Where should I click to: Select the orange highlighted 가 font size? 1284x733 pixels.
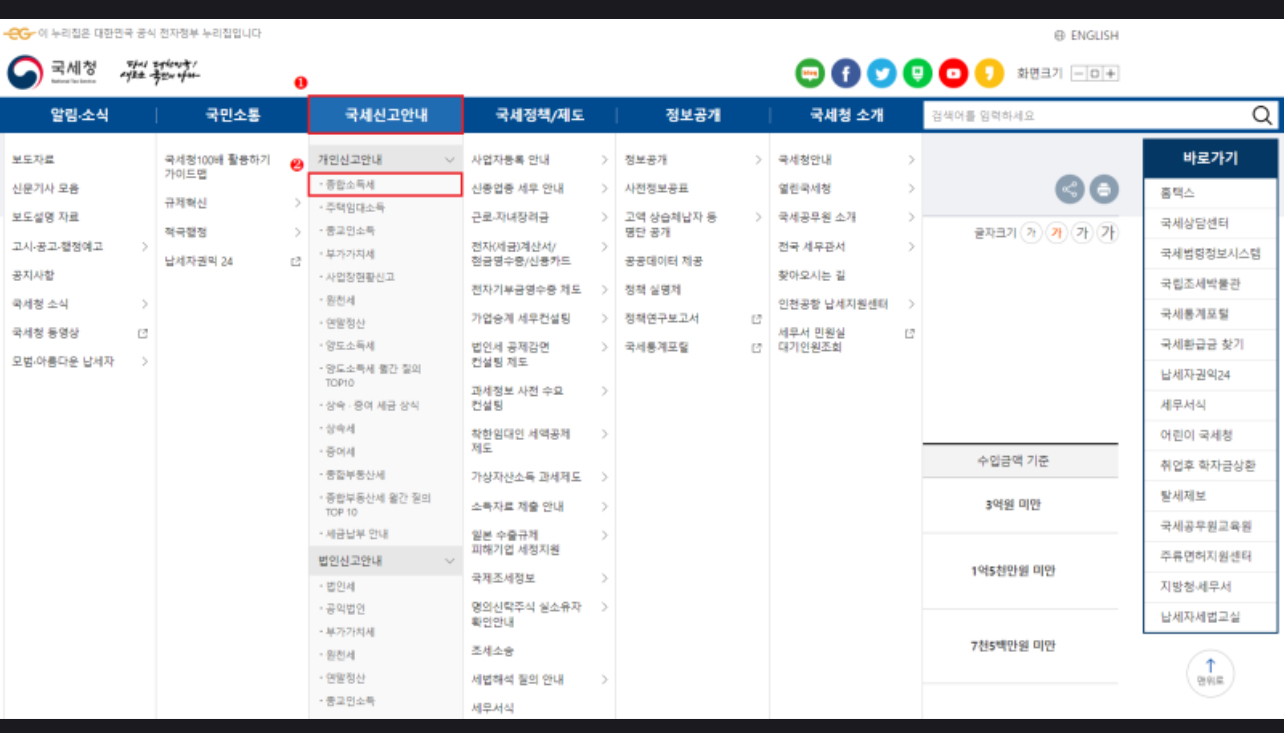[x=1057, y=233]
